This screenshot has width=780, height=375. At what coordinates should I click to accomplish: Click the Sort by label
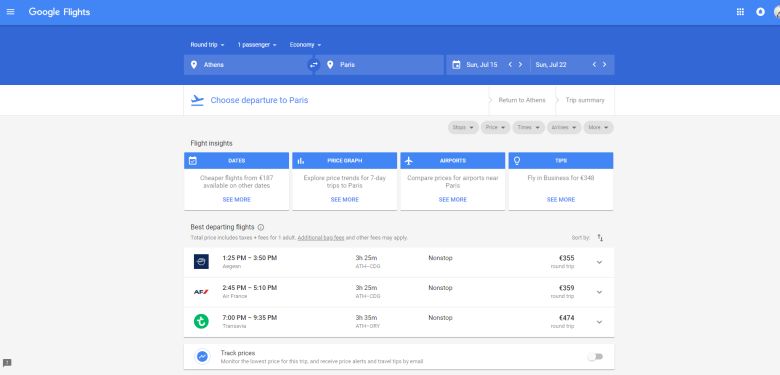pos(581,238)
